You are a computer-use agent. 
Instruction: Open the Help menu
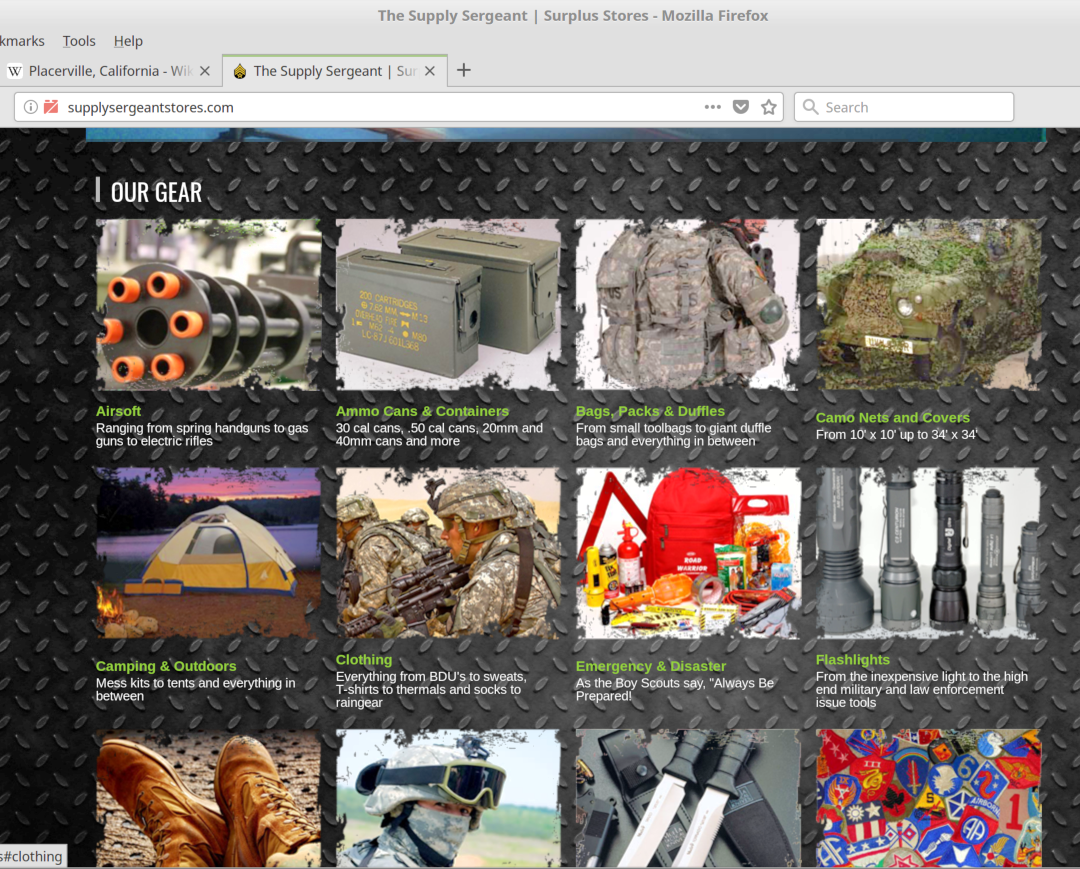pyautogui.click(x=128, y=41)
